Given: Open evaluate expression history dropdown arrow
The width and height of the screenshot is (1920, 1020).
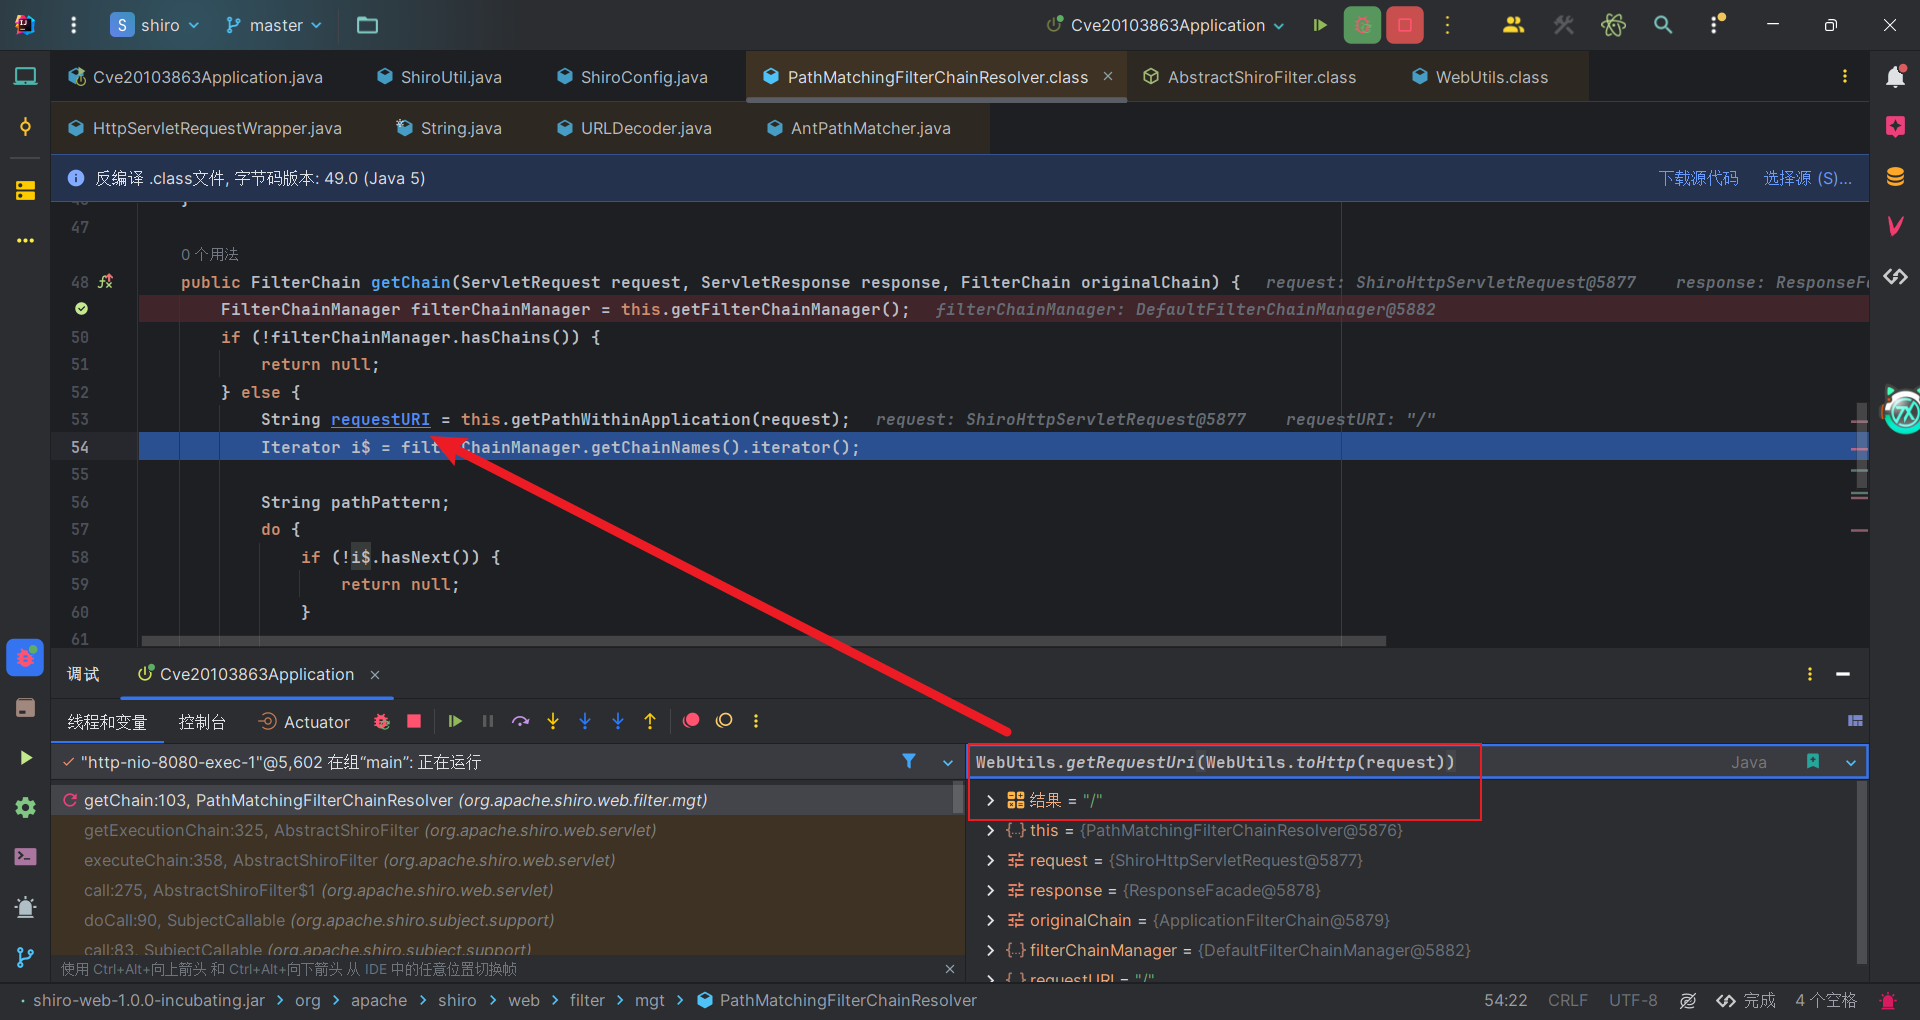Looking at the screenshot, I should [1851, 762].
